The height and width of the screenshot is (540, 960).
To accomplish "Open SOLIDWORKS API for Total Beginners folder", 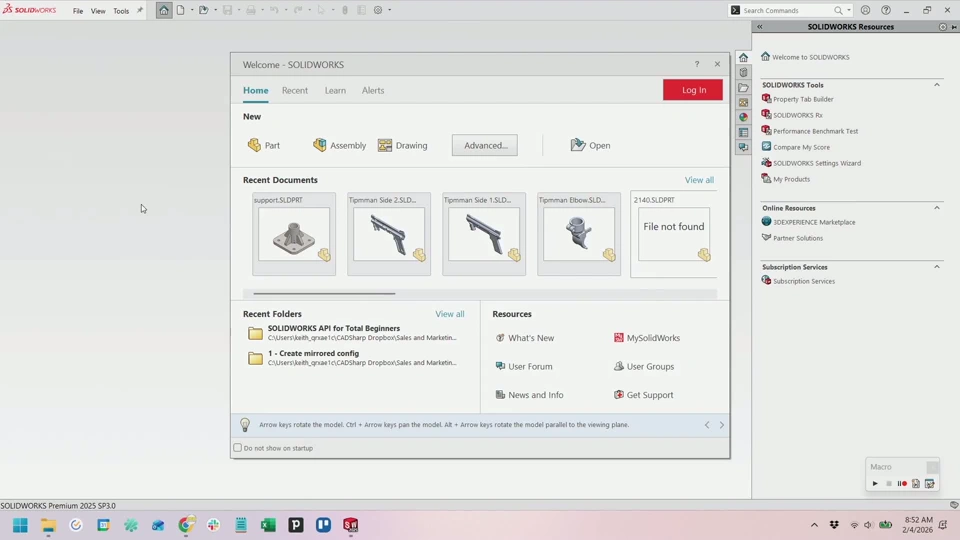I will pyautogui.click(x=353, y=332).
